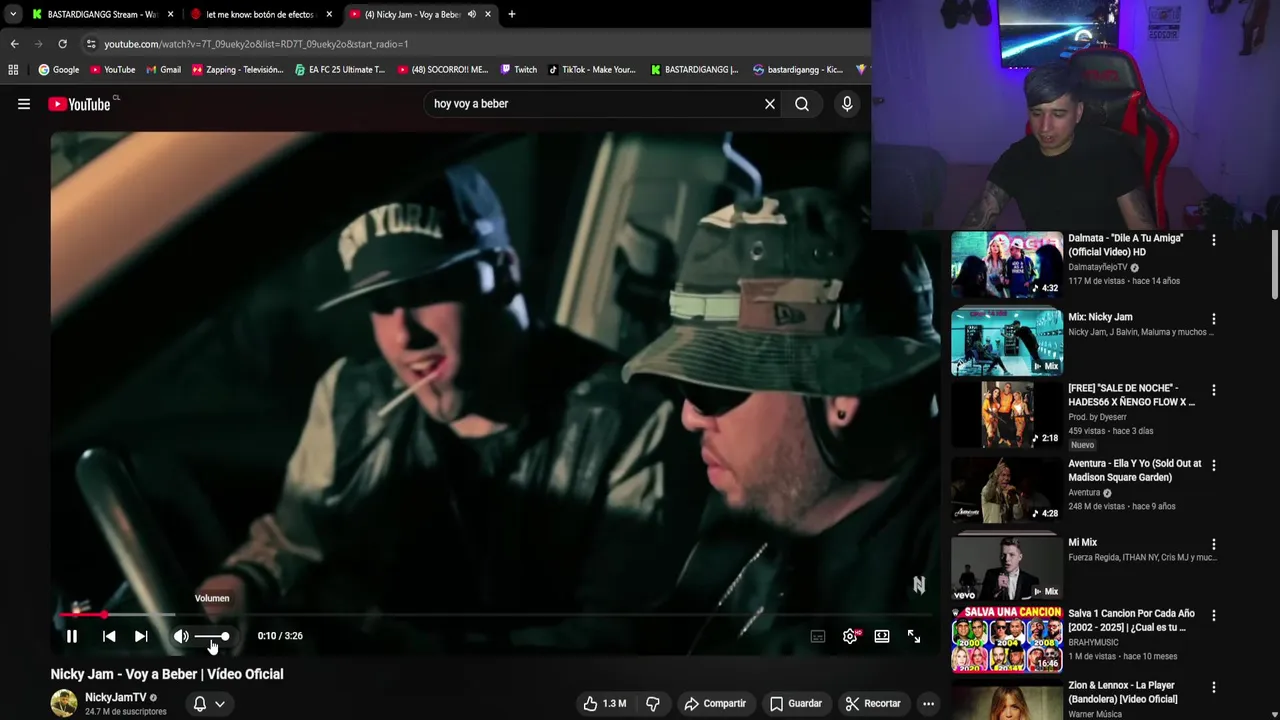Viewport: 1280px width, 720px height.
Task: Run the search with magnifier button
Action: tap(802, 104)
